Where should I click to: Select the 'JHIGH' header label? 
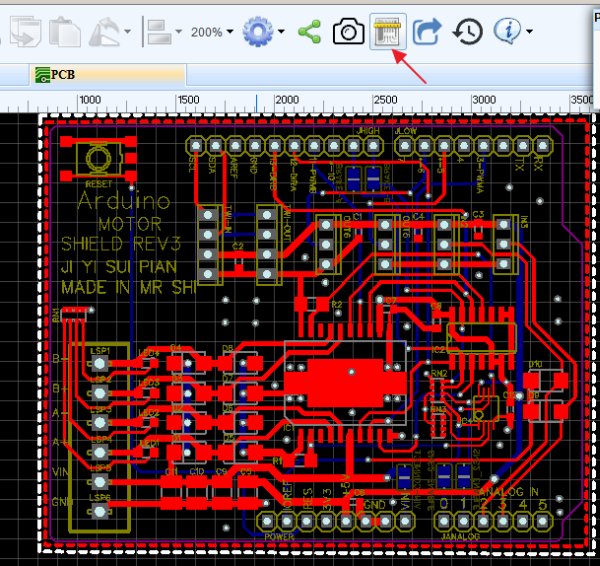(368, 131)
